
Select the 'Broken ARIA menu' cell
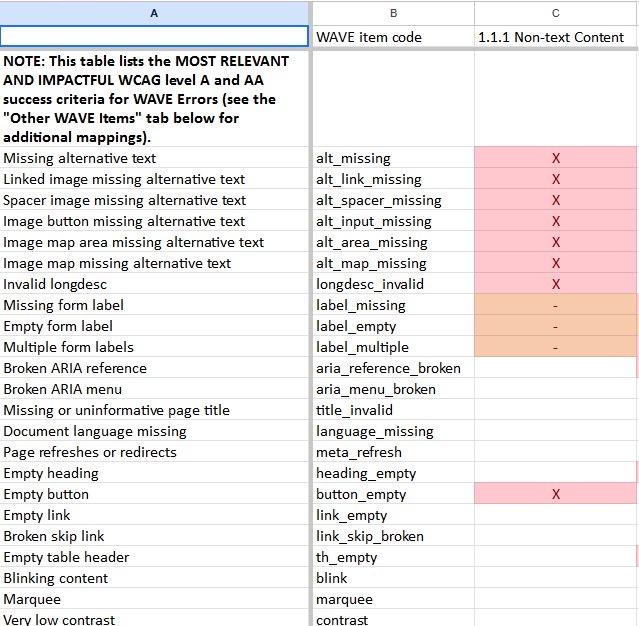pos(154,389)
